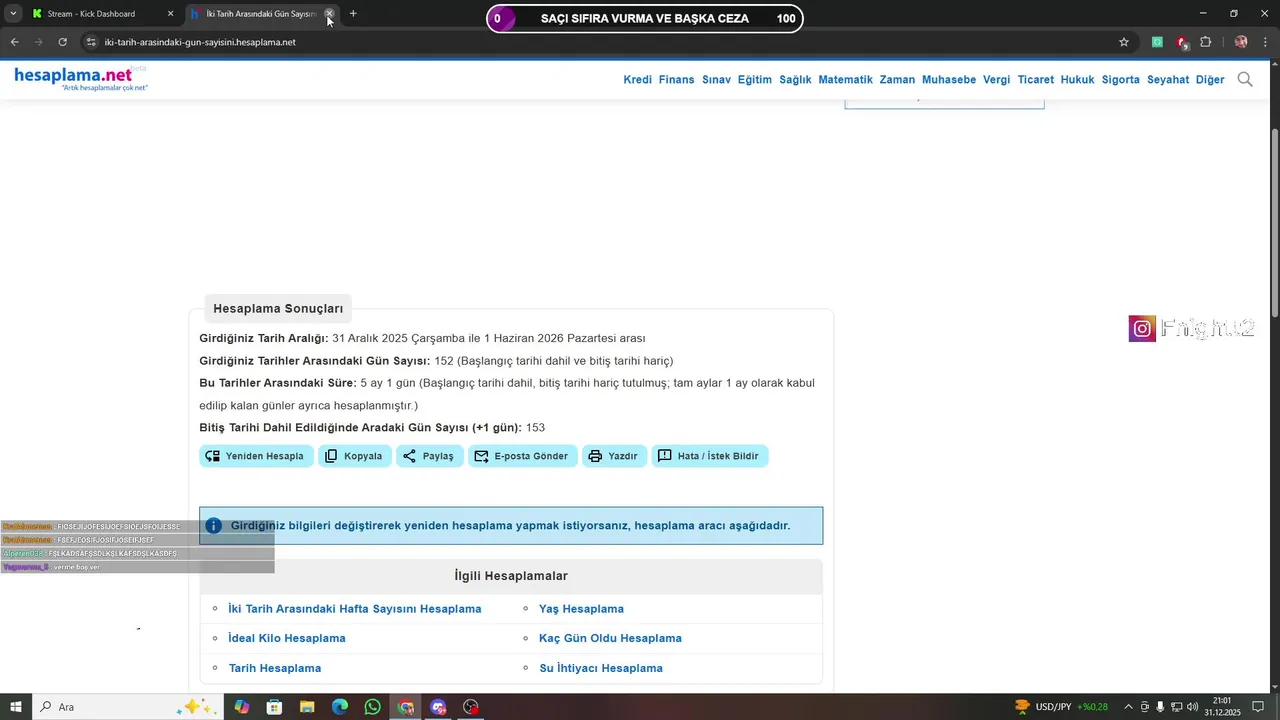Viewport: 1280px width, 720px height.
Task: Open the Kaç Gün Oldu Hesaplama link
Action: (610, 638)
